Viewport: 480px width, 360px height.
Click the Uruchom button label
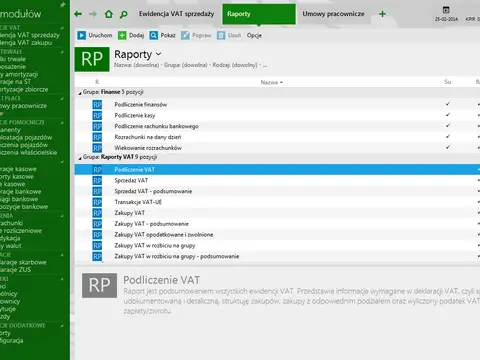tap(100, 35)
